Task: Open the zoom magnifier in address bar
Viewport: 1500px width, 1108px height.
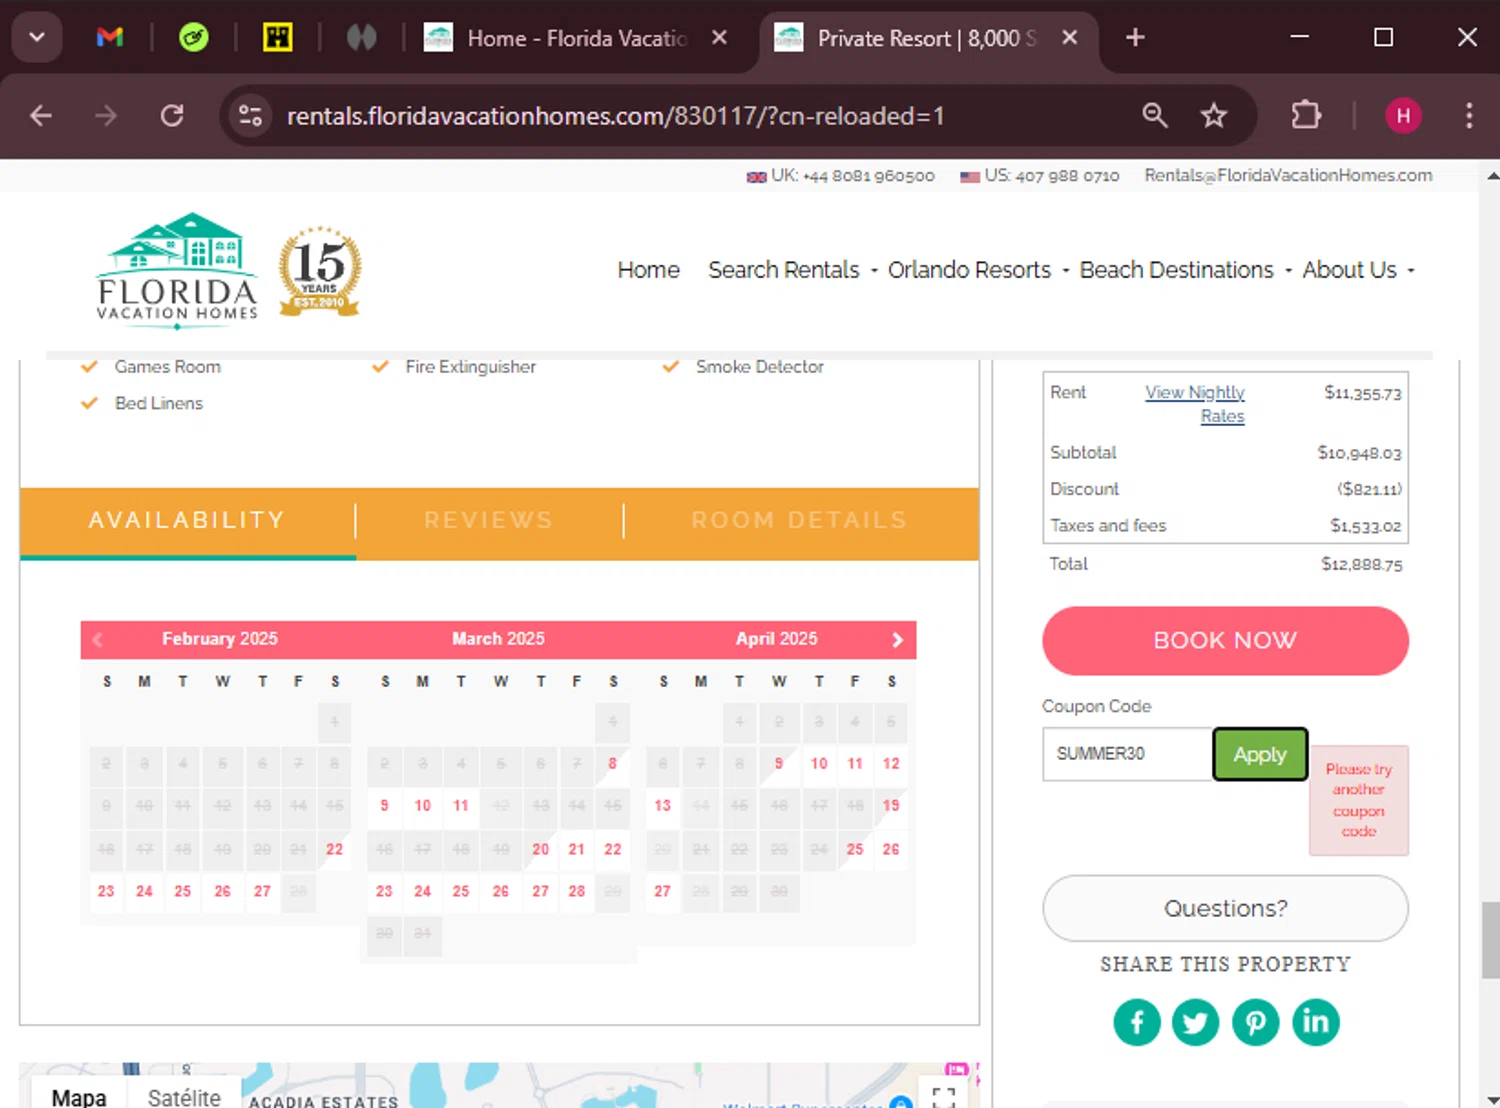Action: [x=1155, y=116]
